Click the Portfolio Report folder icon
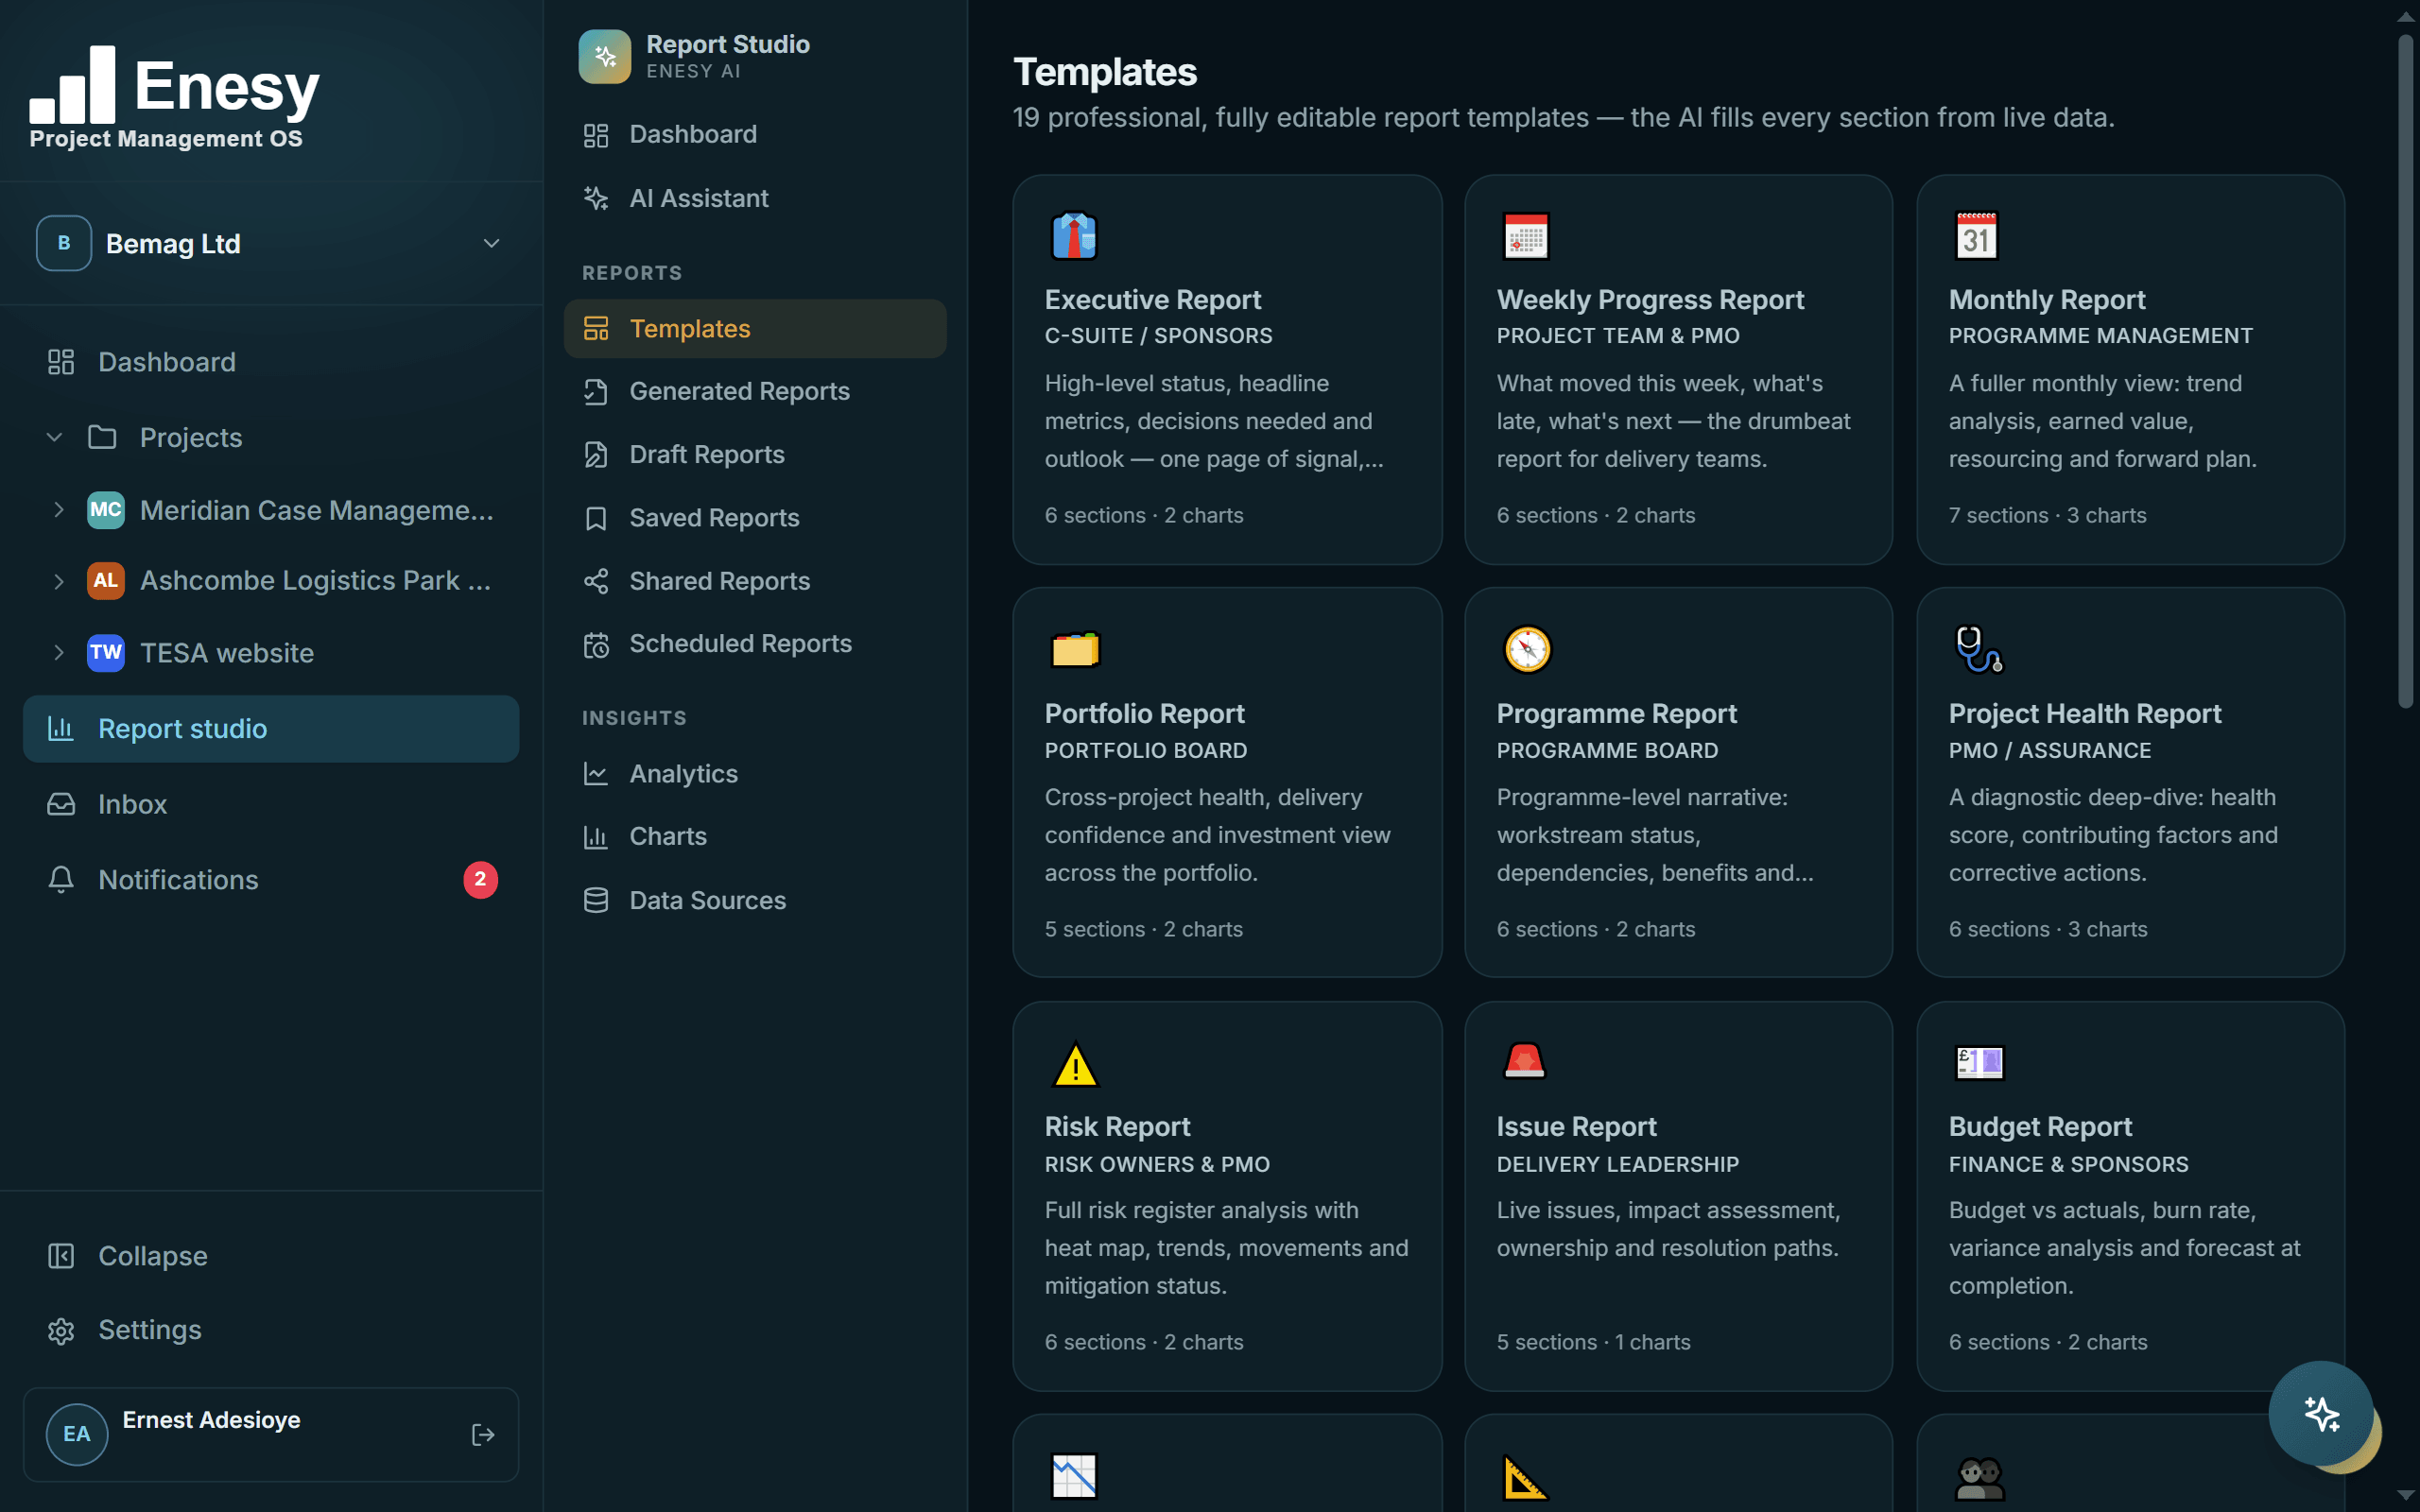 1075,649
